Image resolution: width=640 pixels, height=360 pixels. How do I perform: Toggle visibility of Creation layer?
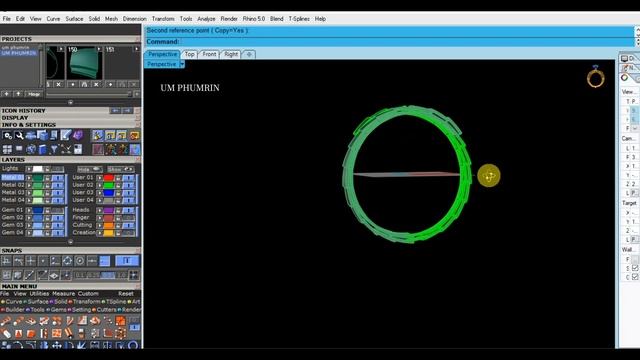point(128,233)
